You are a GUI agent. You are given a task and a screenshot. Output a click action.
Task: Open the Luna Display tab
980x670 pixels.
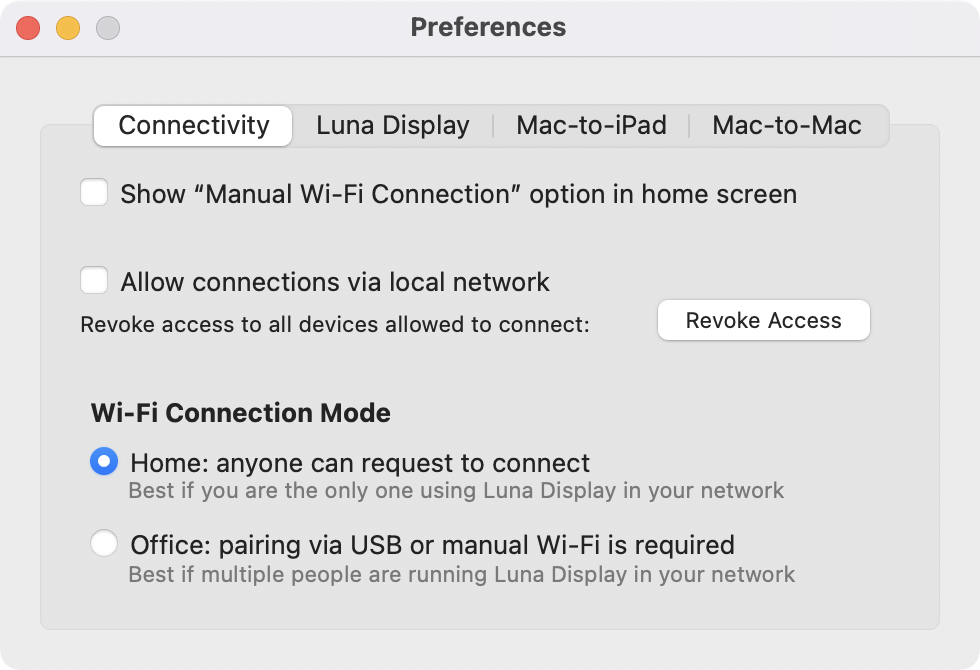393,126
